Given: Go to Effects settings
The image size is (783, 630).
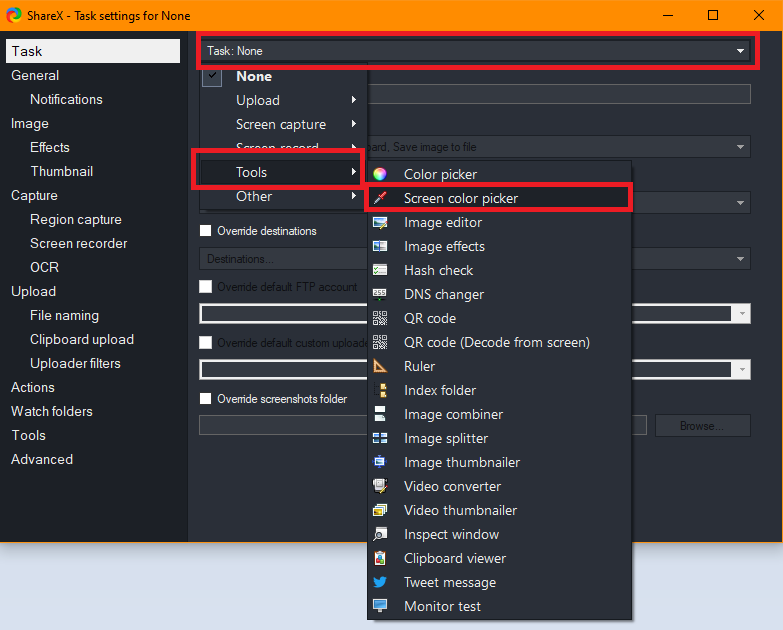Looking at the screenshot, I should [49, 147].
